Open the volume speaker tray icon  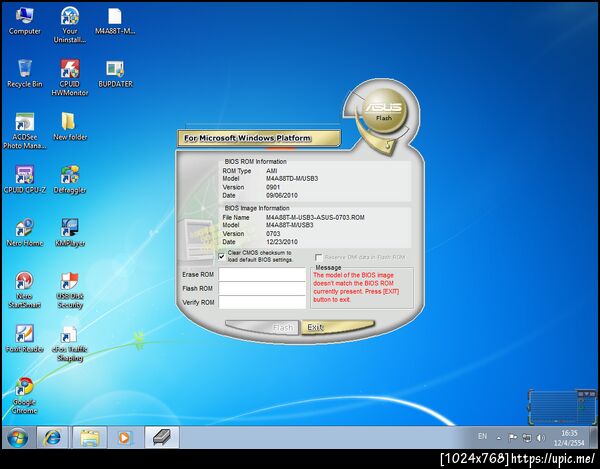(x=540, y=438)
